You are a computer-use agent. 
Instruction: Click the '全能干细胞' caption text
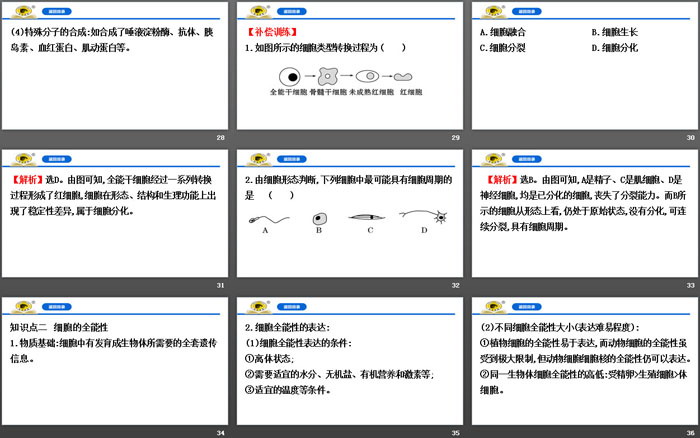[x=288, y=92]
